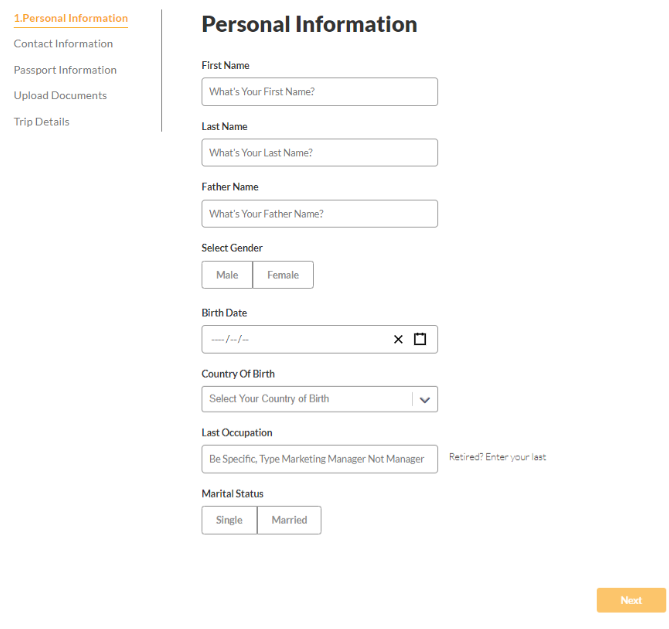Open Select Your Country of Birth dropdown
Image resolution: width=669 pixels, height=629 pixels.
point(320,399)
